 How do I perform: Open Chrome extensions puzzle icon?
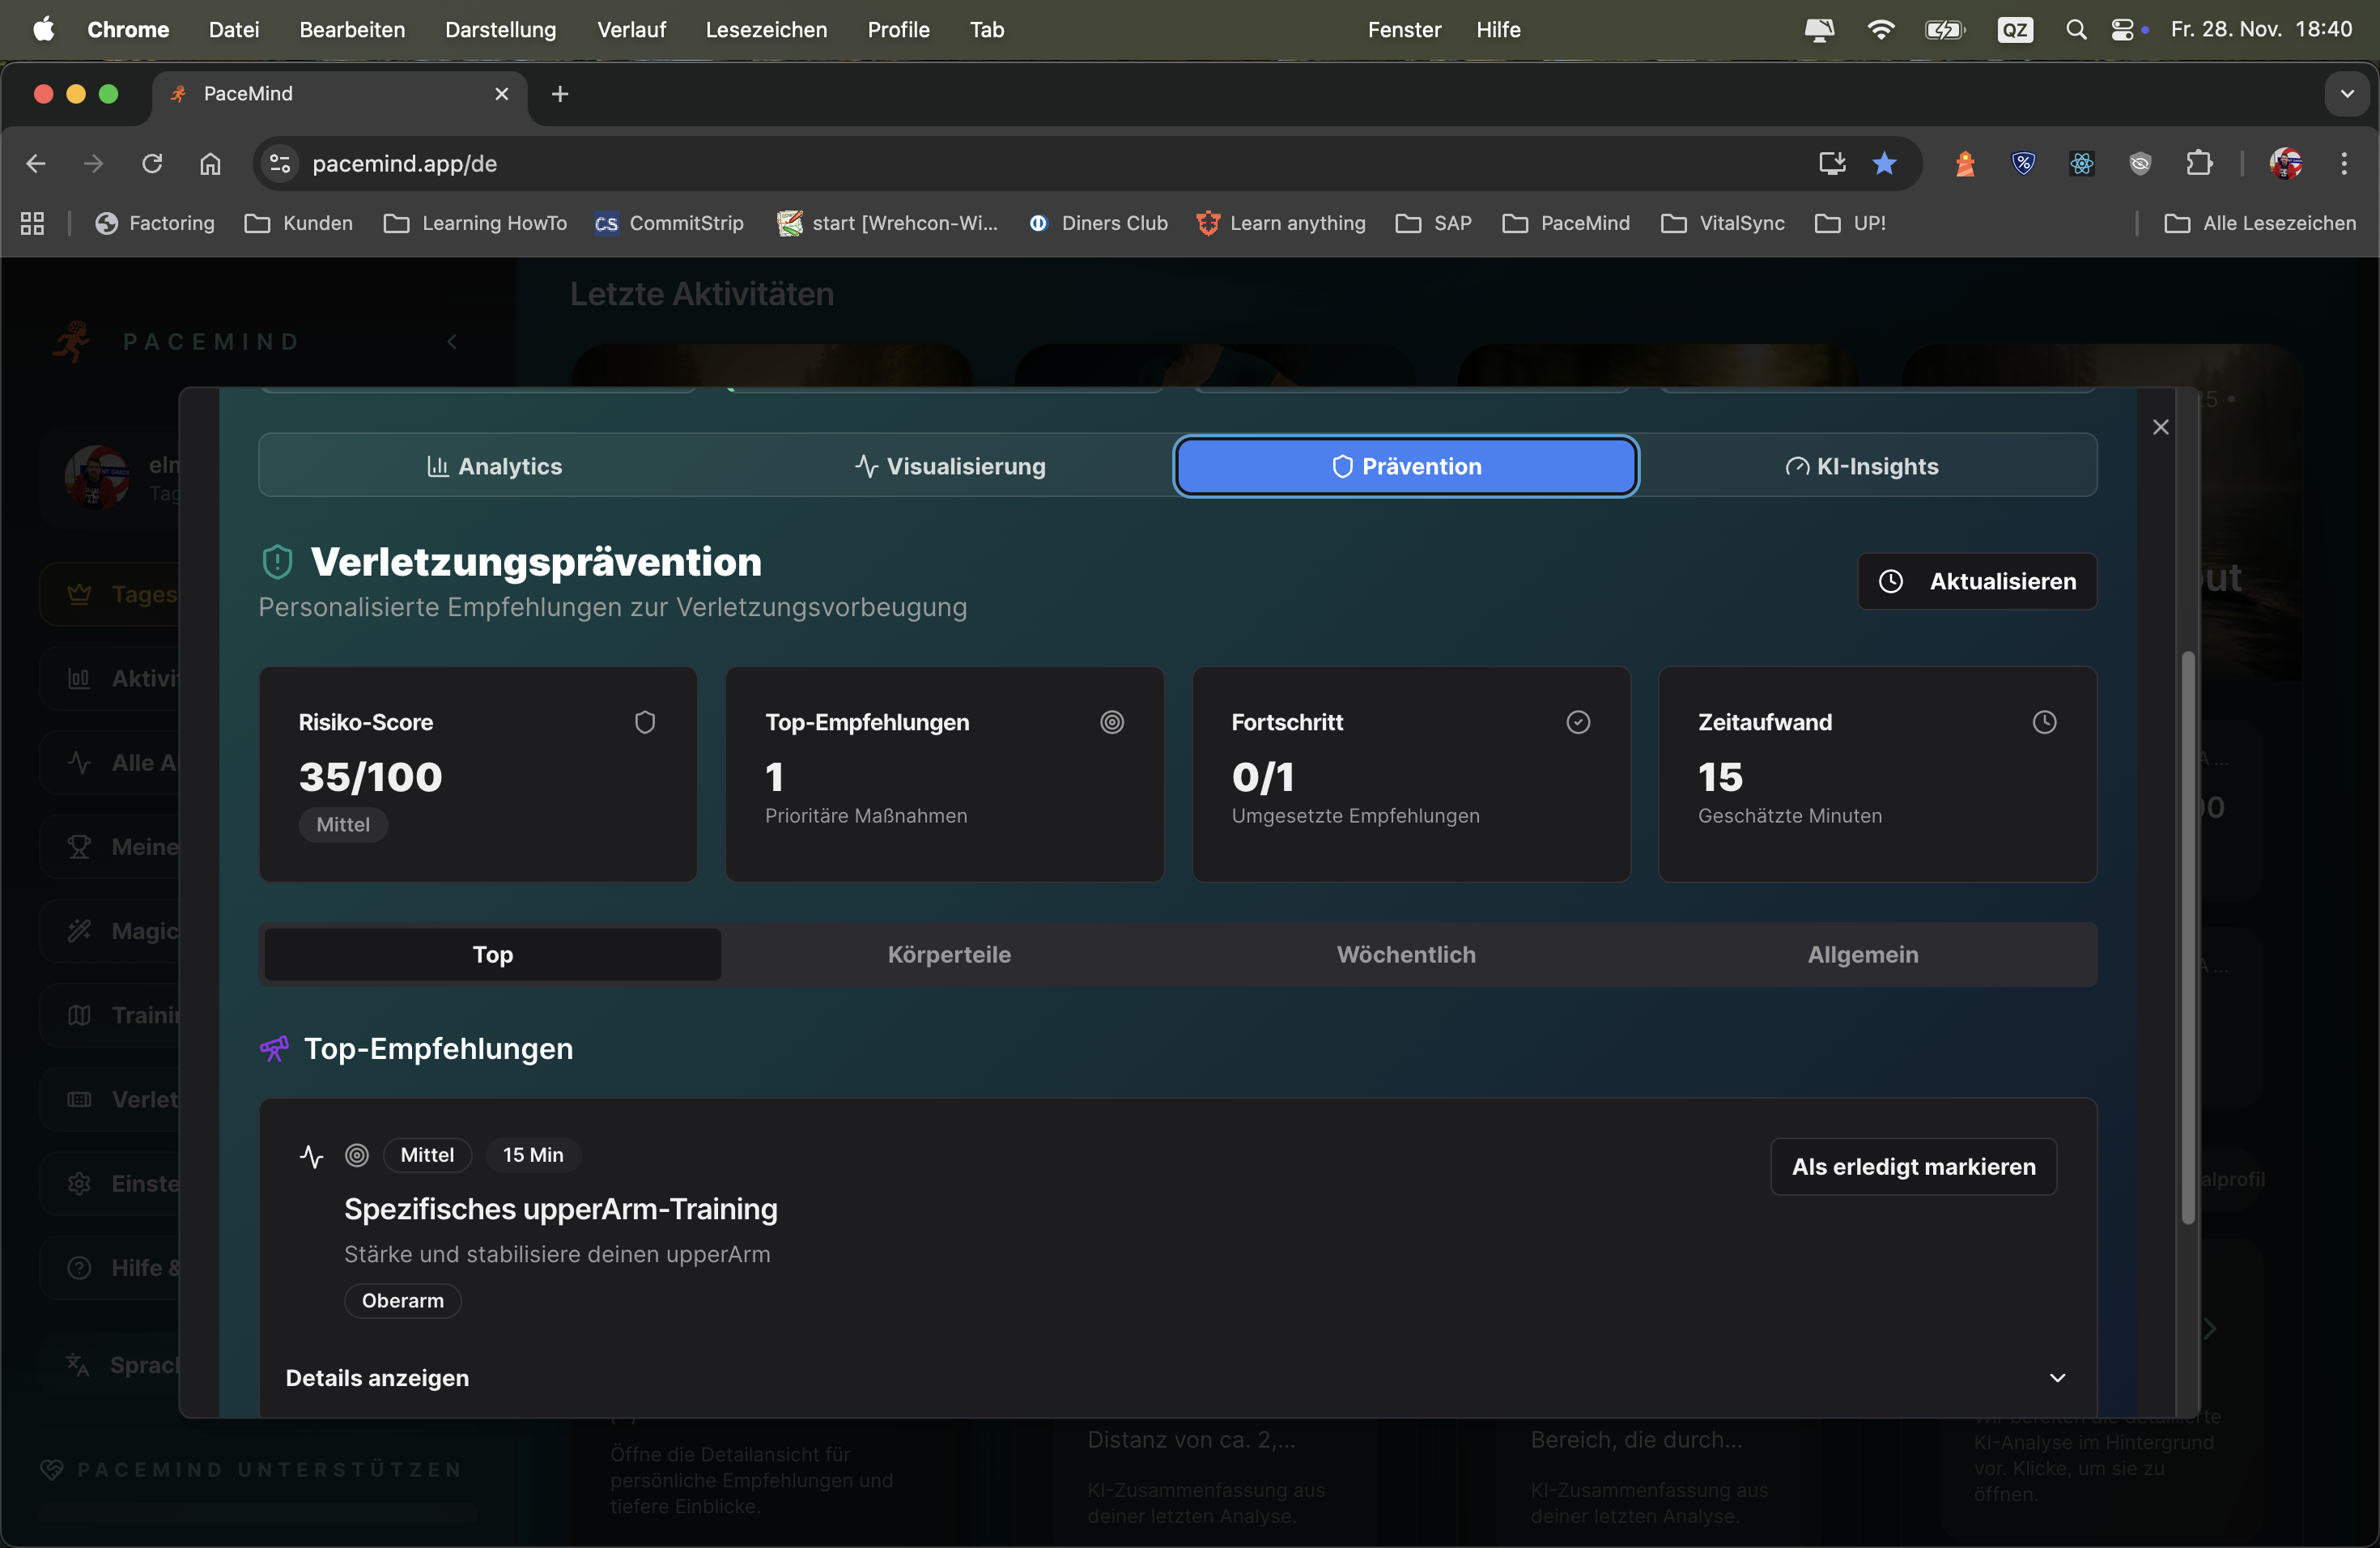2198,163
